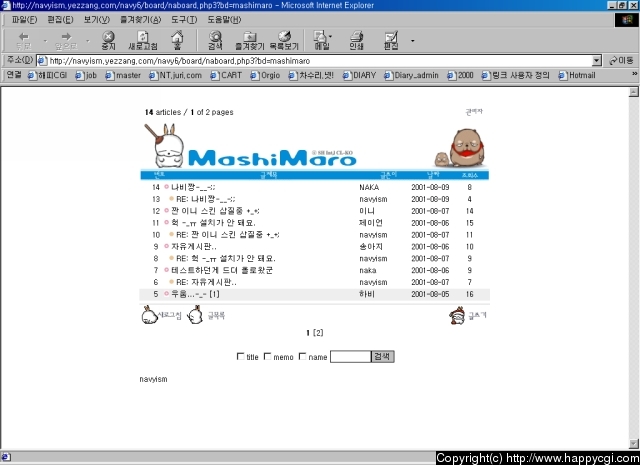Click the Back navigation arrow icon
640x465 pixels.
tap(24, 37)
